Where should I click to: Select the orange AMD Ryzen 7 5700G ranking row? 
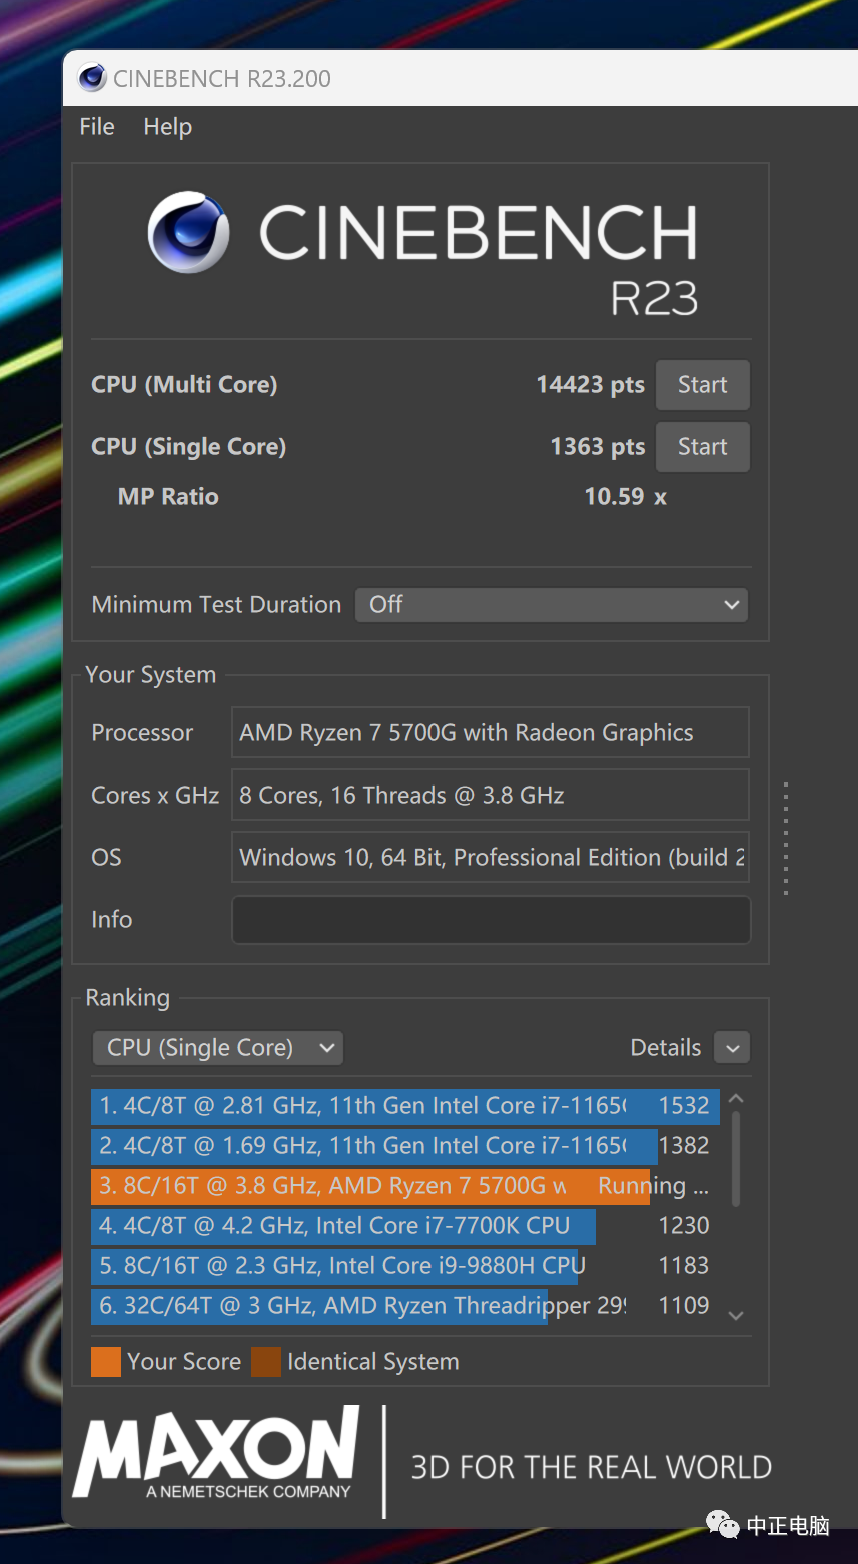405,1186
